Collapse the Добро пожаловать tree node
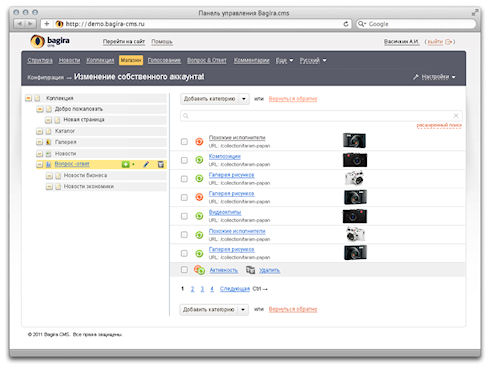 click(40, 109)
